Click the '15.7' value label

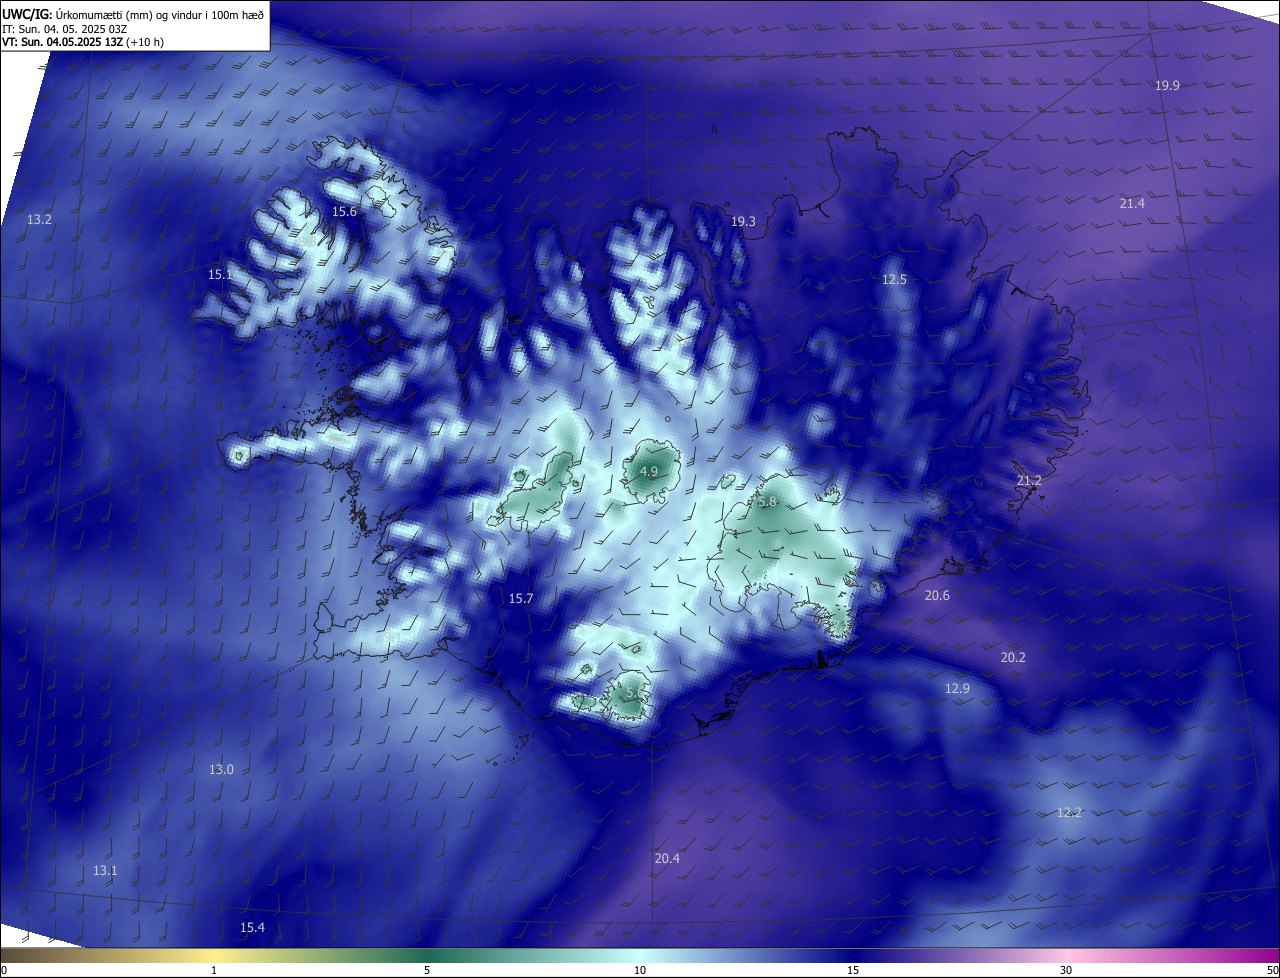[x=521, y=599]
